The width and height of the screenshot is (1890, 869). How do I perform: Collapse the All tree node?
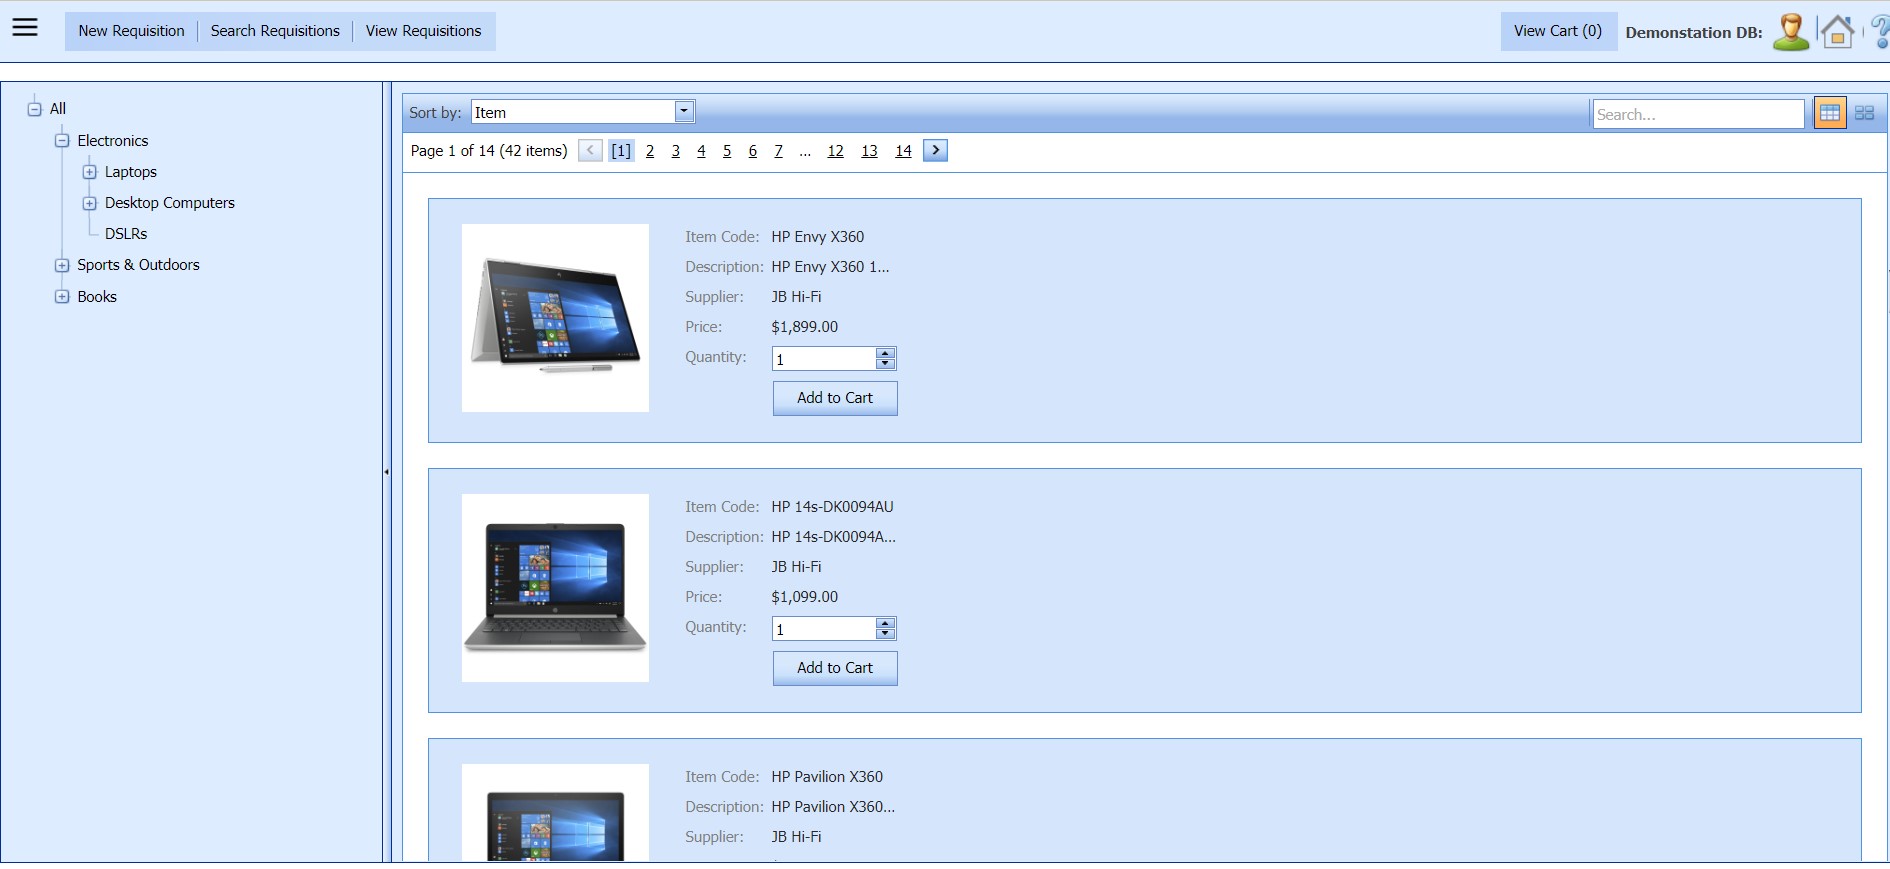pos(35,109)
